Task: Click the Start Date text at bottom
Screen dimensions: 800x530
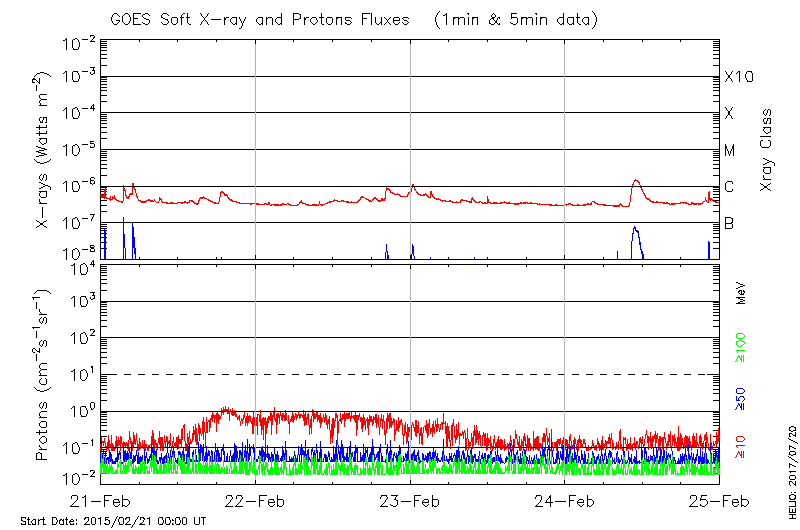Action: coord(113,521)
